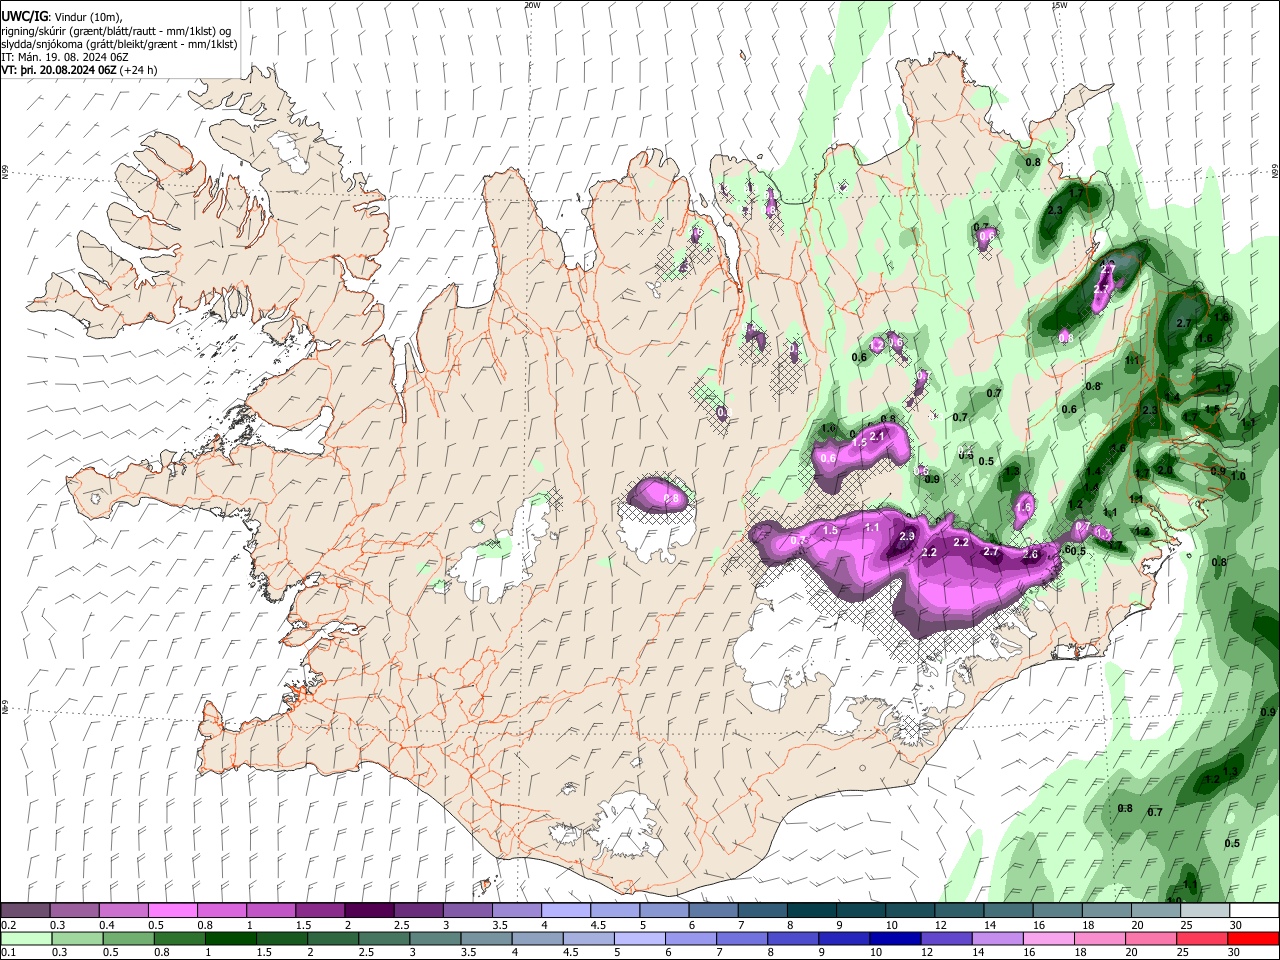Screen dimensions: 1280x960
Task: Click the white 30 swatch in the snow legend
Action: (x=1255, y=910)
